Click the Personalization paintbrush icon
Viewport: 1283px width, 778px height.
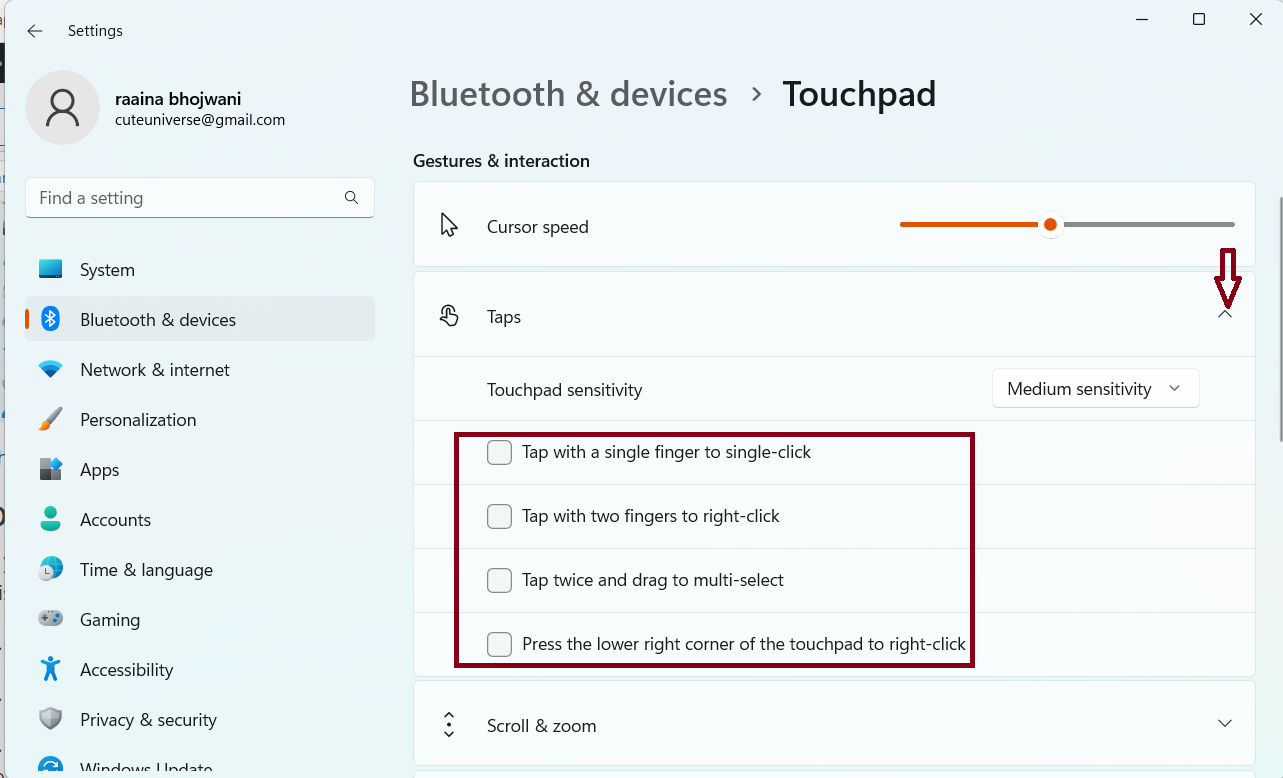tap(50, 420)
